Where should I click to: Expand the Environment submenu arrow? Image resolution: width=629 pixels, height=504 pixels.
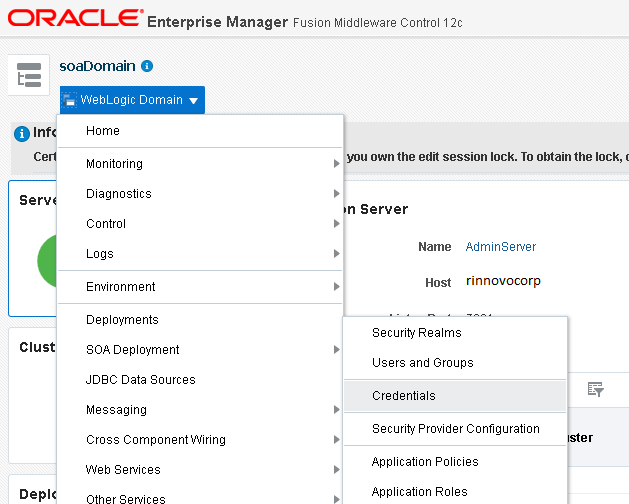coord(337,287)
